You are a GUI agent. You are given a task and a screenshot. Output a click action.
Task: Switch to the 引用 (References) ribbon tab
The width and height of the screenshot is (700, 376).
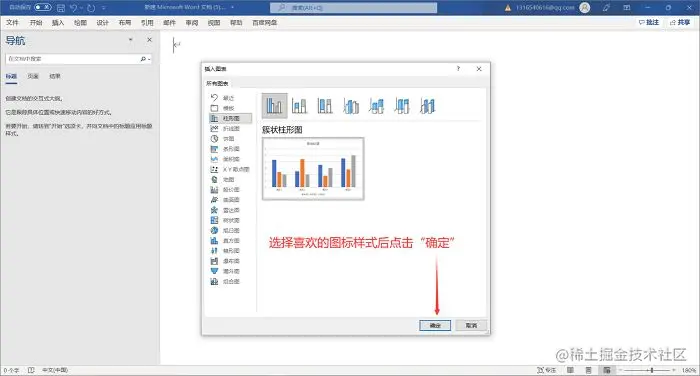coord(147,22)
